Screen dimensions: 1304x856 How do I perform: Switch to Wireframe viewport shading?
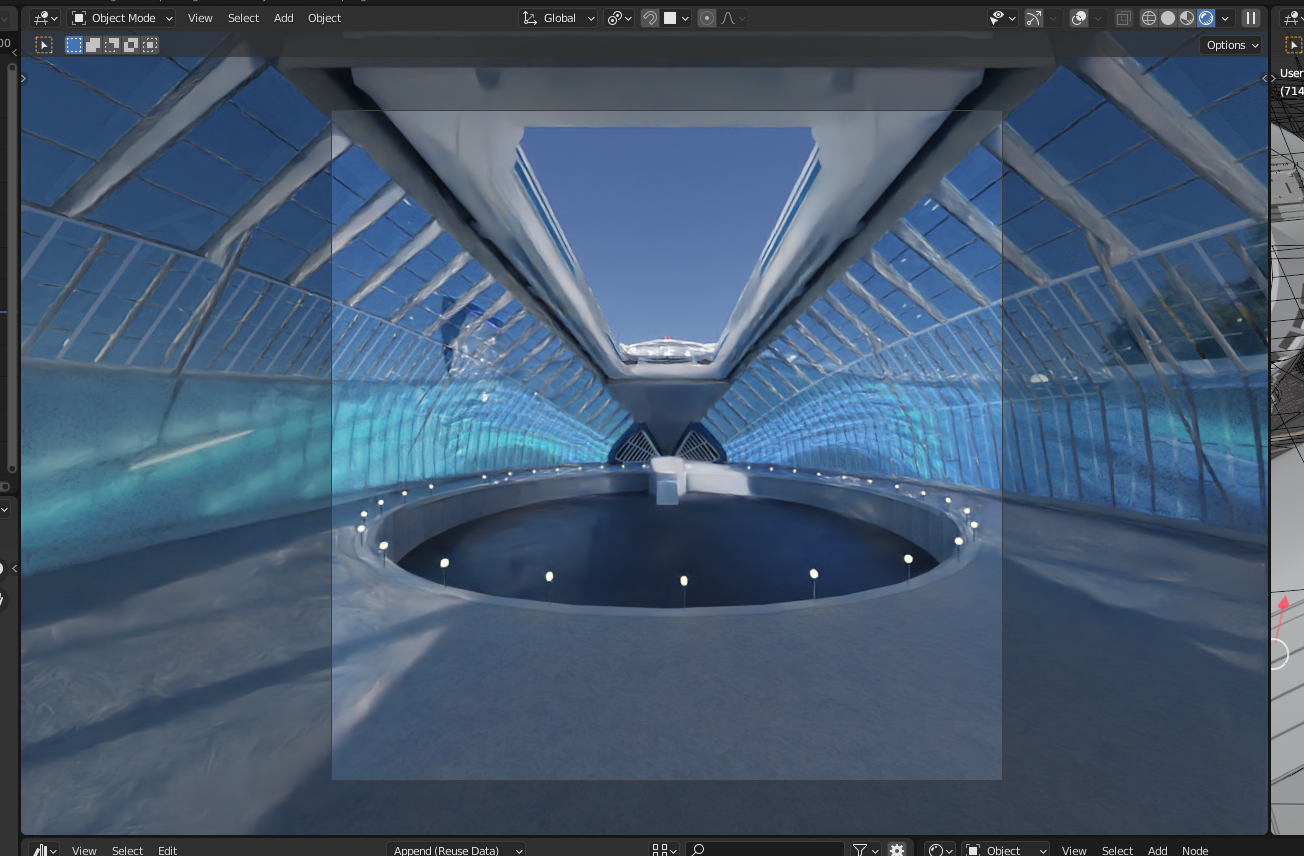coord(1148,17)
